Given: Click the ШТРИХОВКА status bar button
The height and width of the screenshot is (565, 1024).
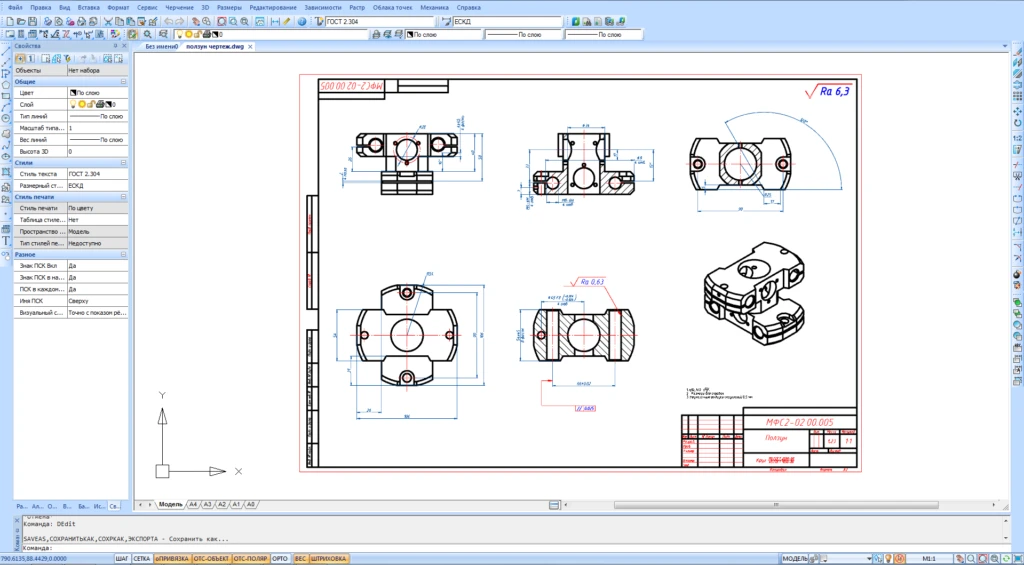Looking at the screenshot, I should pyautogui.click(x=329, y=558).
